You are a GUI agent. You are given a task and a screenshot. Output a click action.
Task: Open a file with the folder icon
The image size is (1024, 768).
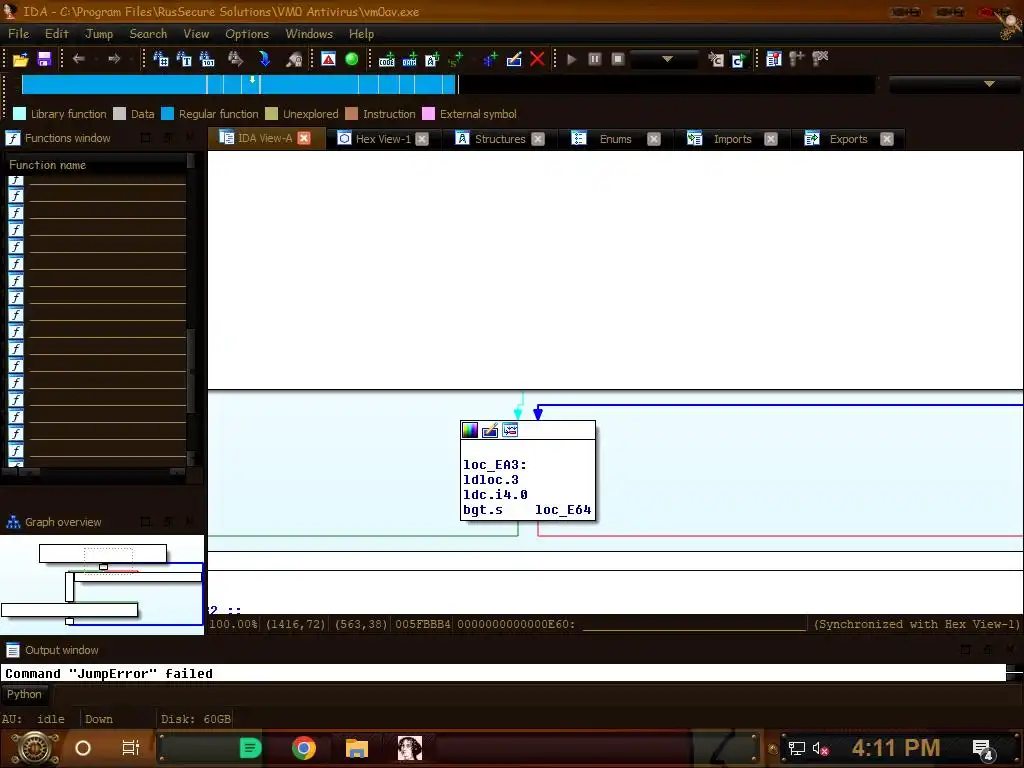click(x=21, y=59)
